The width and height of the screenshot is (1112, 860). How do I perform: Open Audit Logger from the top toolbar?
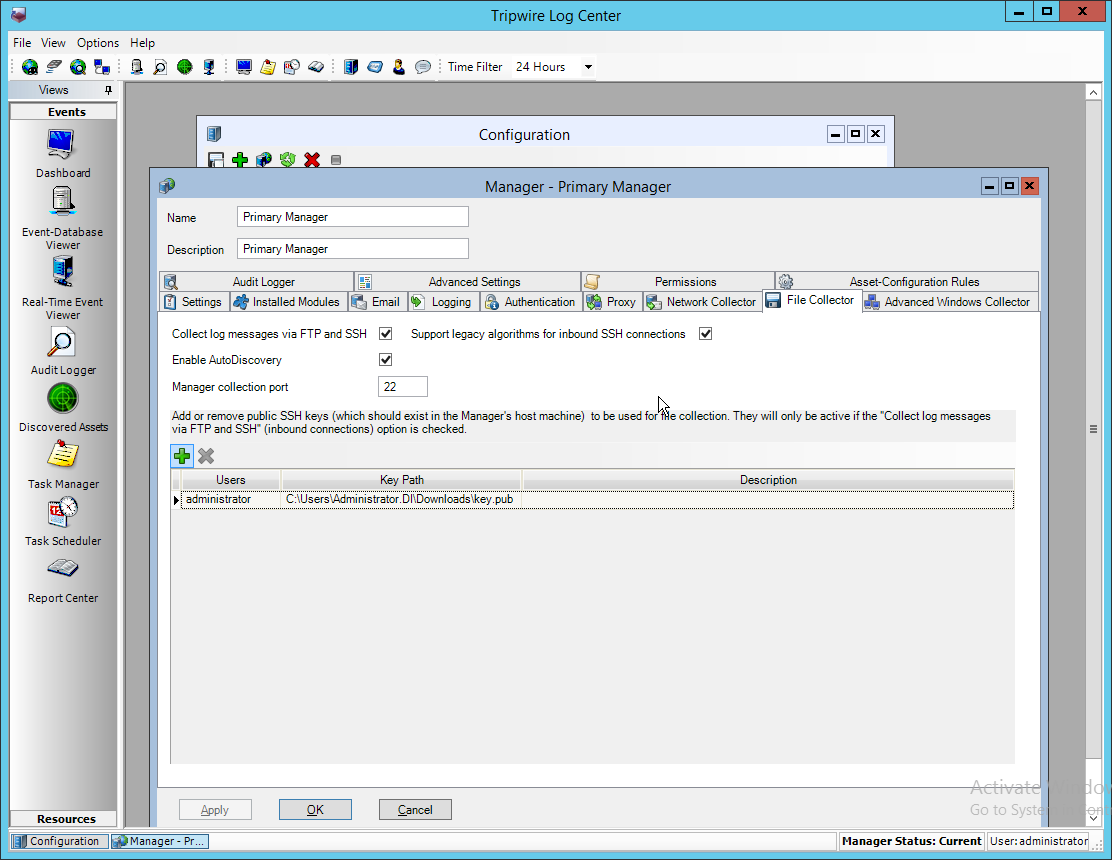pyautogui.click(x=160, y=67)
